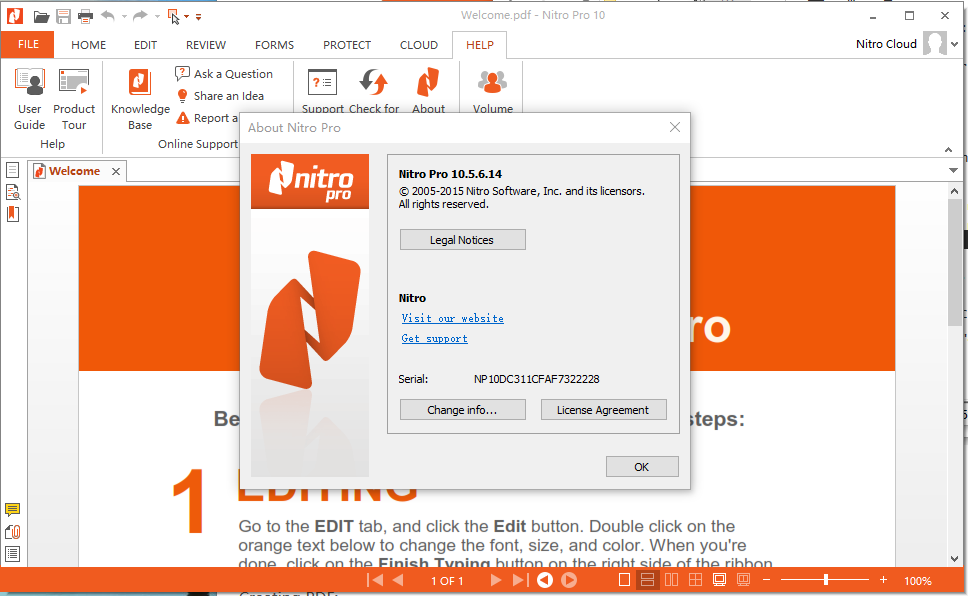Viewport: 968px width, 596px height.
Task: Go to the last page in status bar
Action: pos(518,580)
